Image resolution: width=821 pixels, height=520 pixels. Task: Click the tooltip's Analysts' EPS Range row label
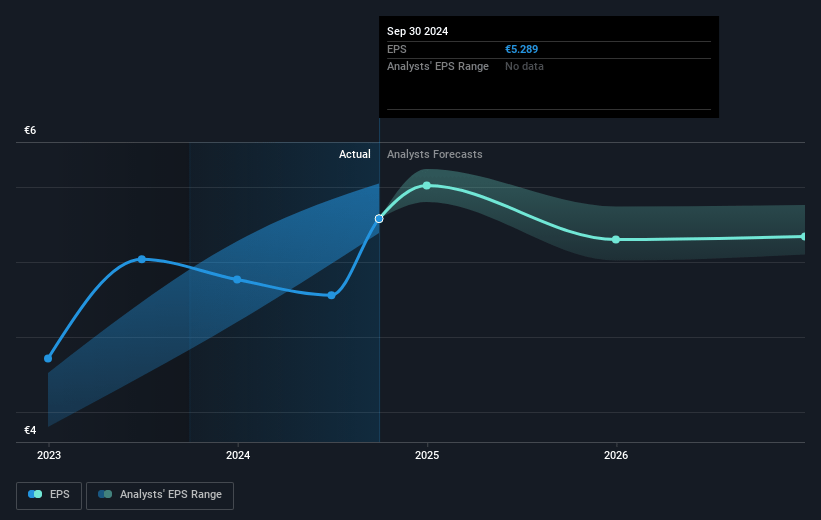pyautogui.click(x=438, y=67)
